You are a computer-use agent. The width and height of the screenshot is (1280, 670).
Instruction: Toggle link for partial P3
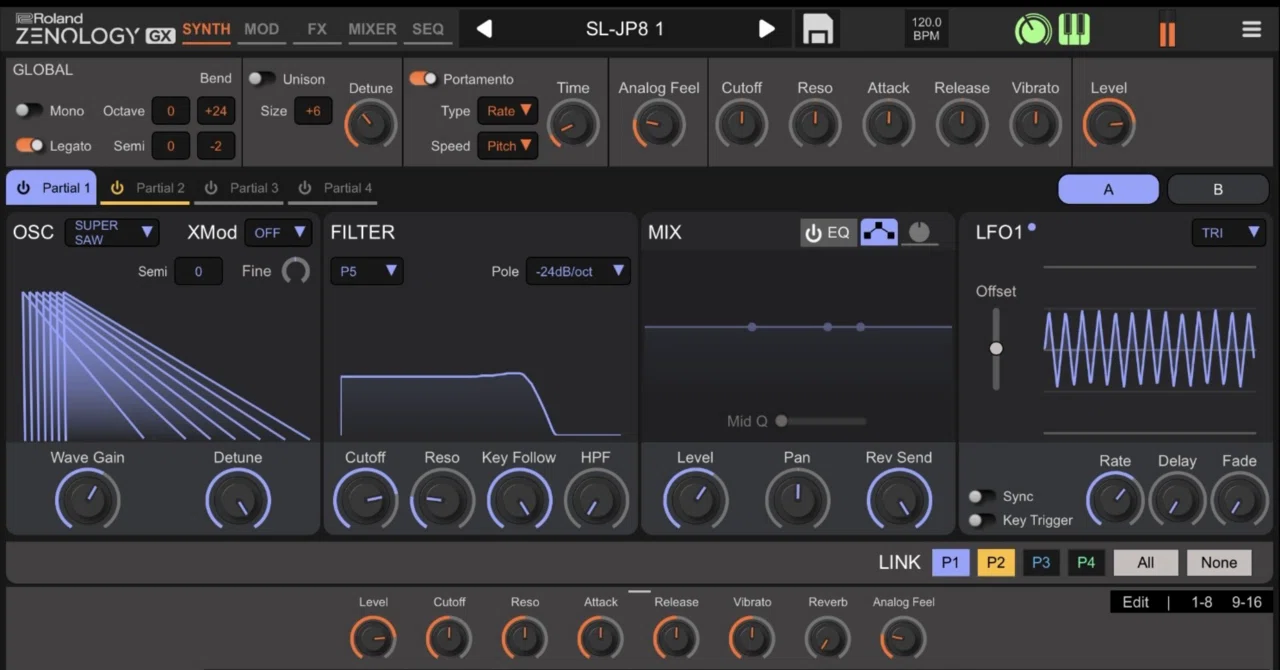[x=1041, y=562]
